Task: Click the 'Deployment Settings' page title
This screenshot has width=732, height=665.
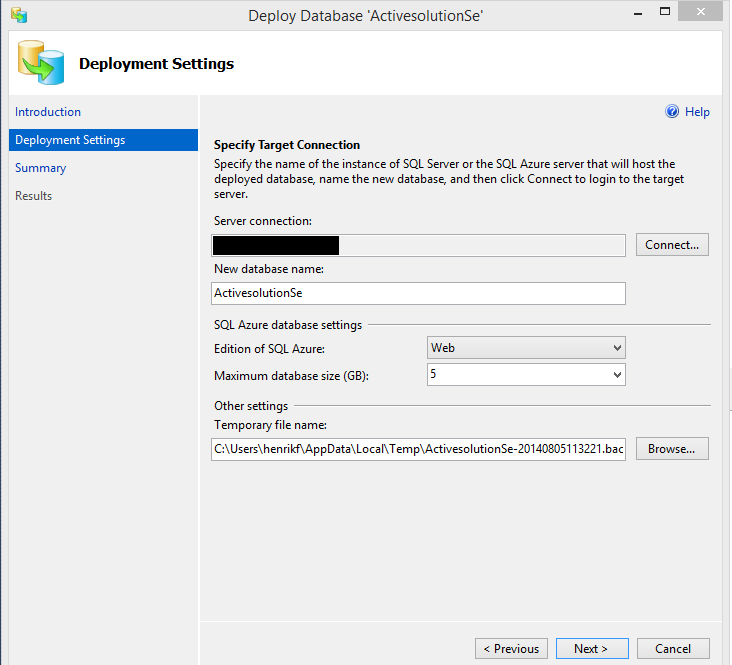Action: pyautogui.click(x=156, y=64)
